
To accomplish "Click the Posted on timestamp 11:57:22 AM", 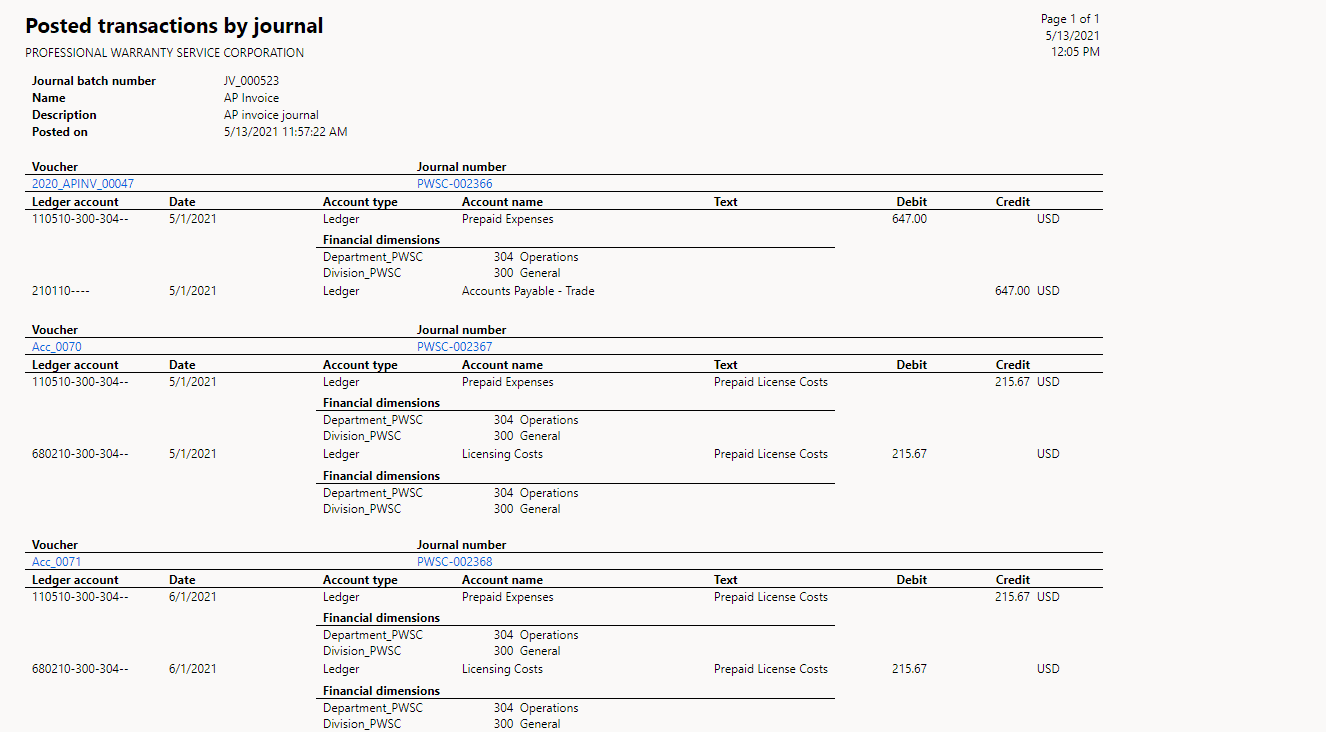I will 285,132.
